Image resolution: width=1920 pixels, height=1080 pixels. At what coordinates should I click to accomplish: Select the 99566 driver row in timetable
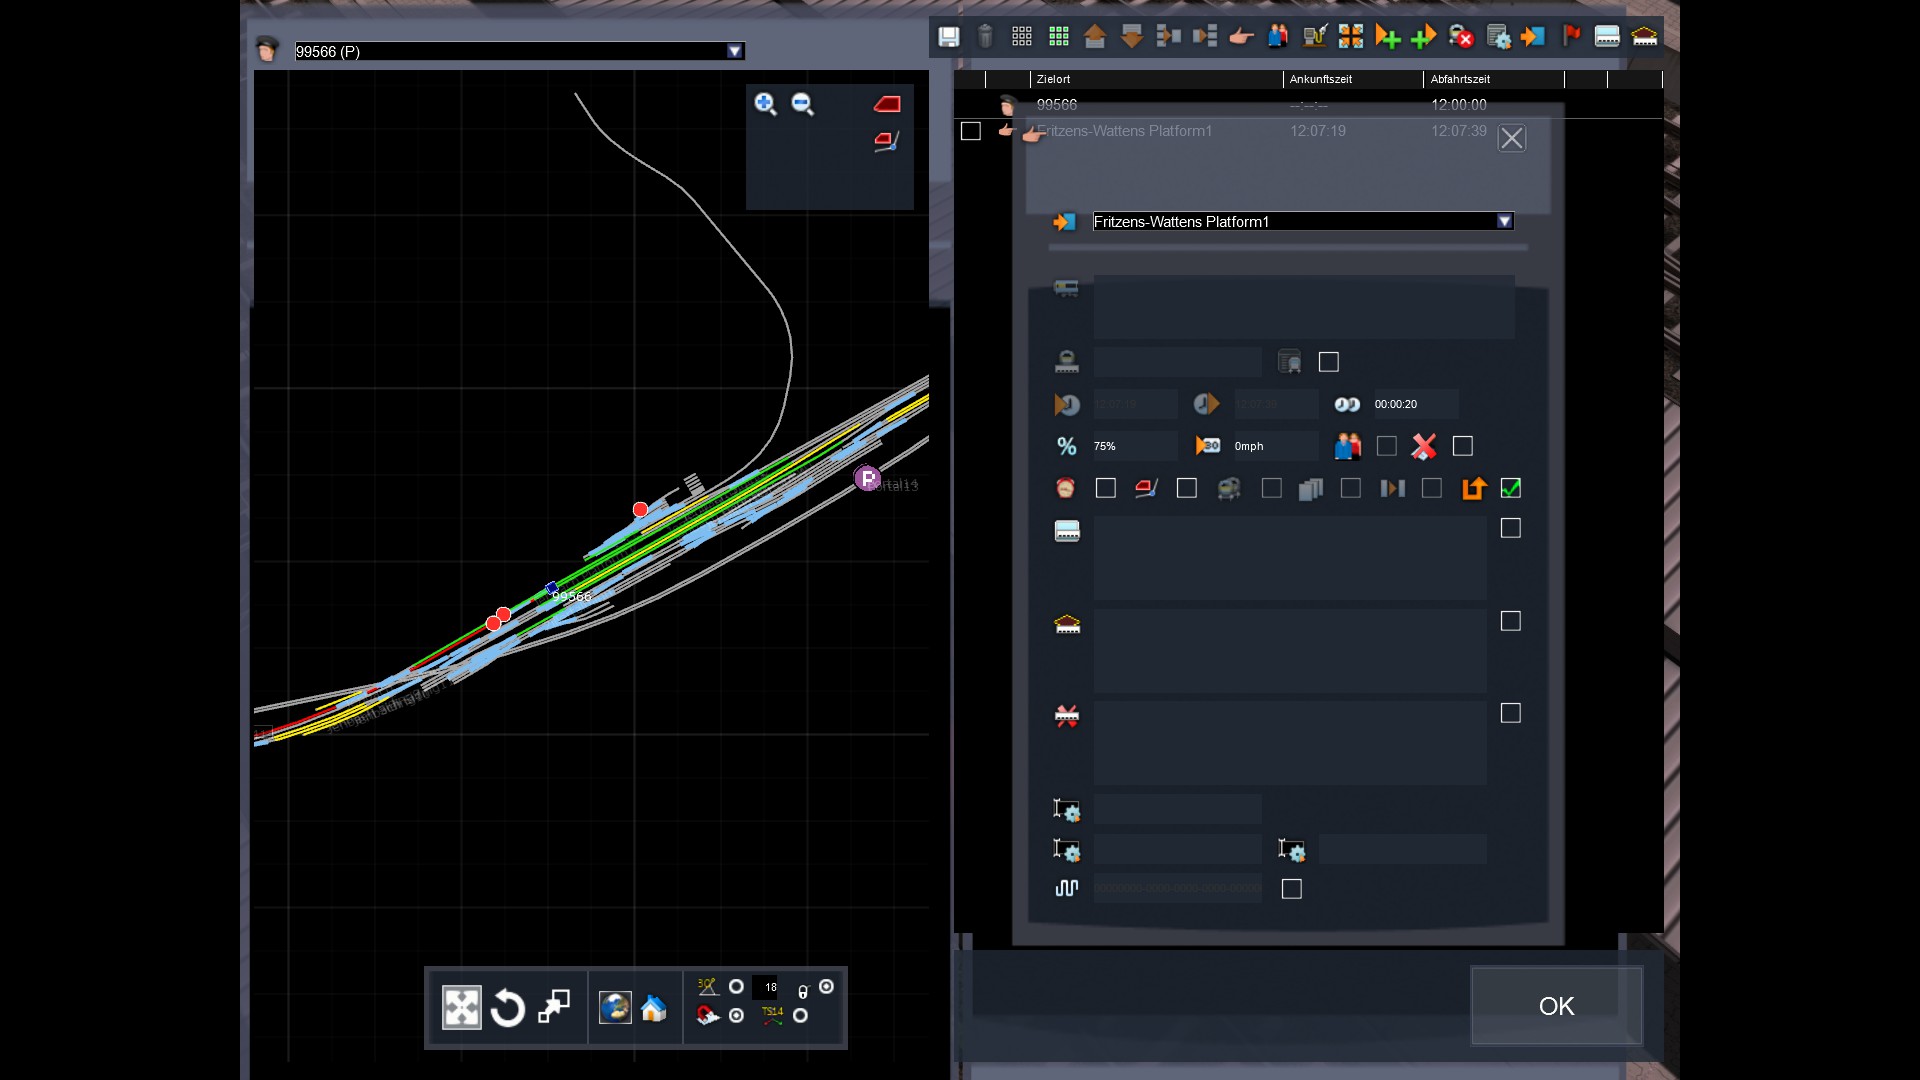click(x=1308, y=105)
